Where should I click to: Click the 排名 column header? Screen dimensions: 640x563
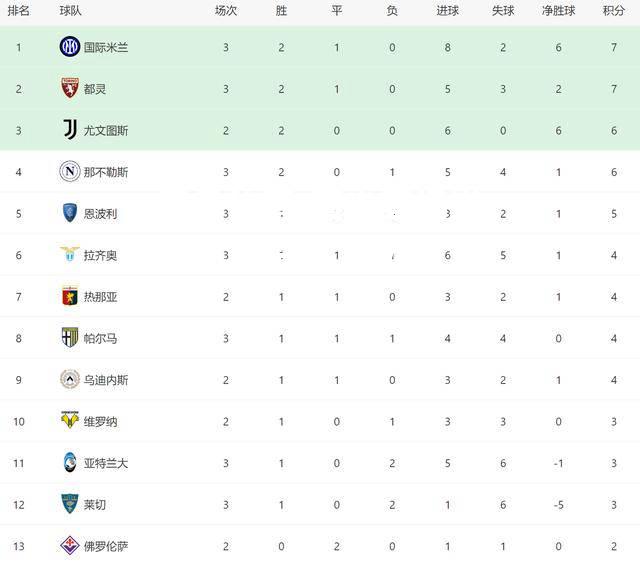point(19,11)
